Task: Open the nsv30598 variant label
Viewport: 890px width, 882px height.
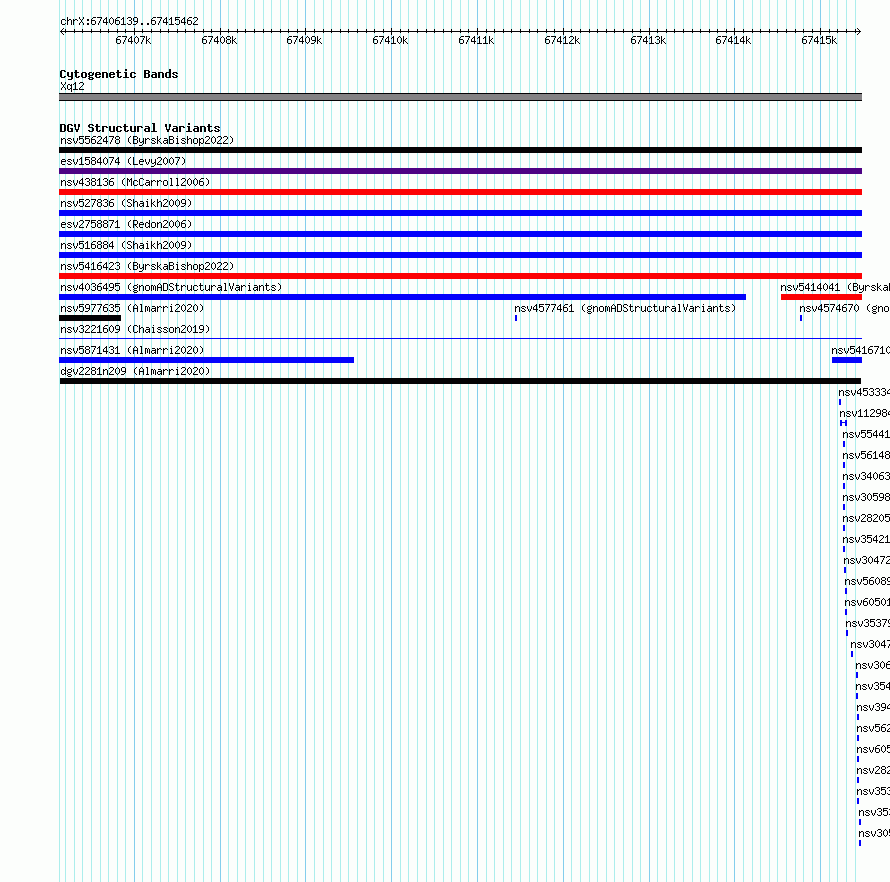Action: [x=866, y=497]
